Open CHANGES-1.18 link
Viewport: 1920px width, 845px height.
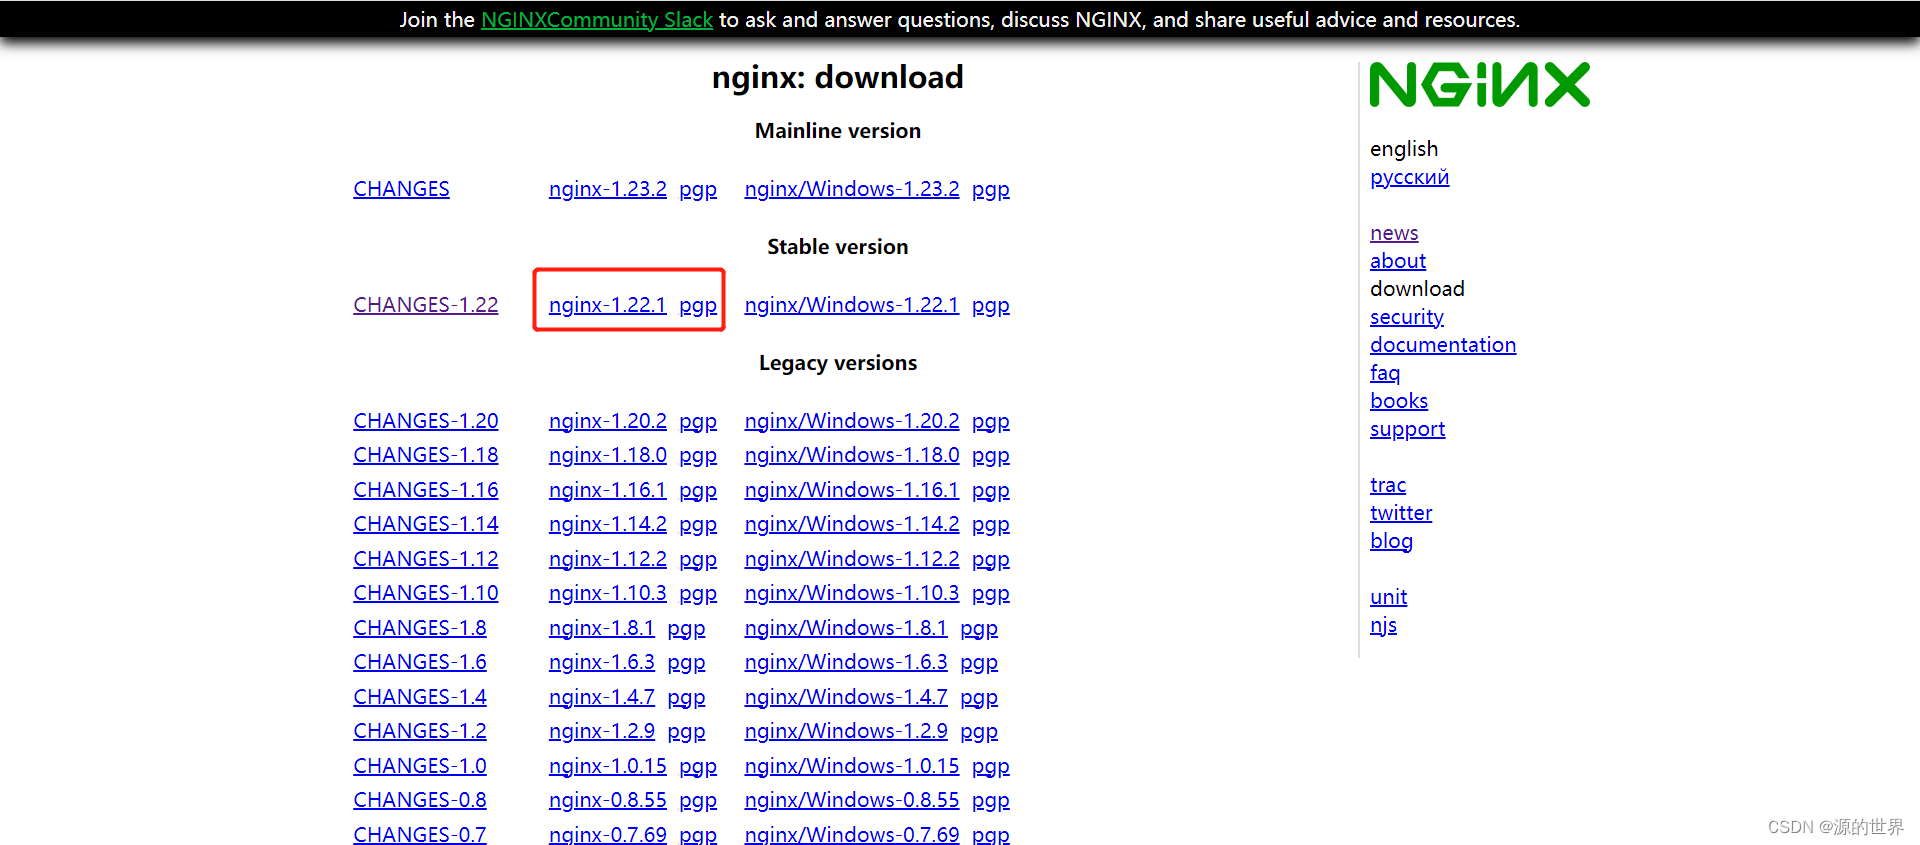pyautogui.click(x=426, y=455)
